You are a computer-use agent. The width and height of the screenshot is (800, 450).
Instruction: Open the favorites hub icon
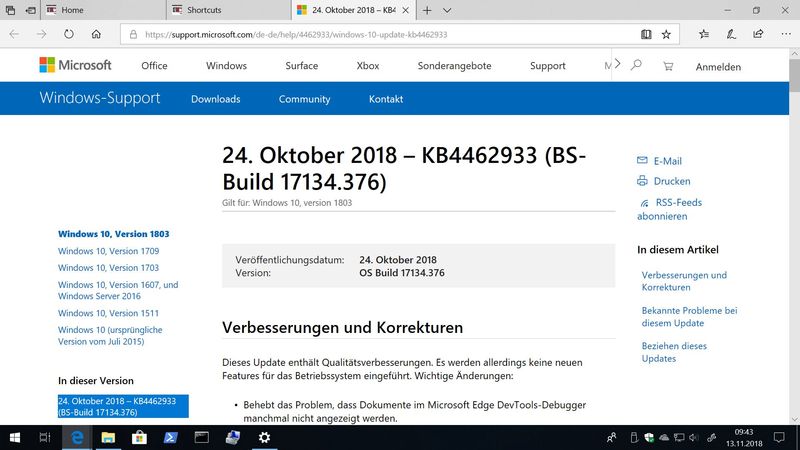tap(704, 34)
